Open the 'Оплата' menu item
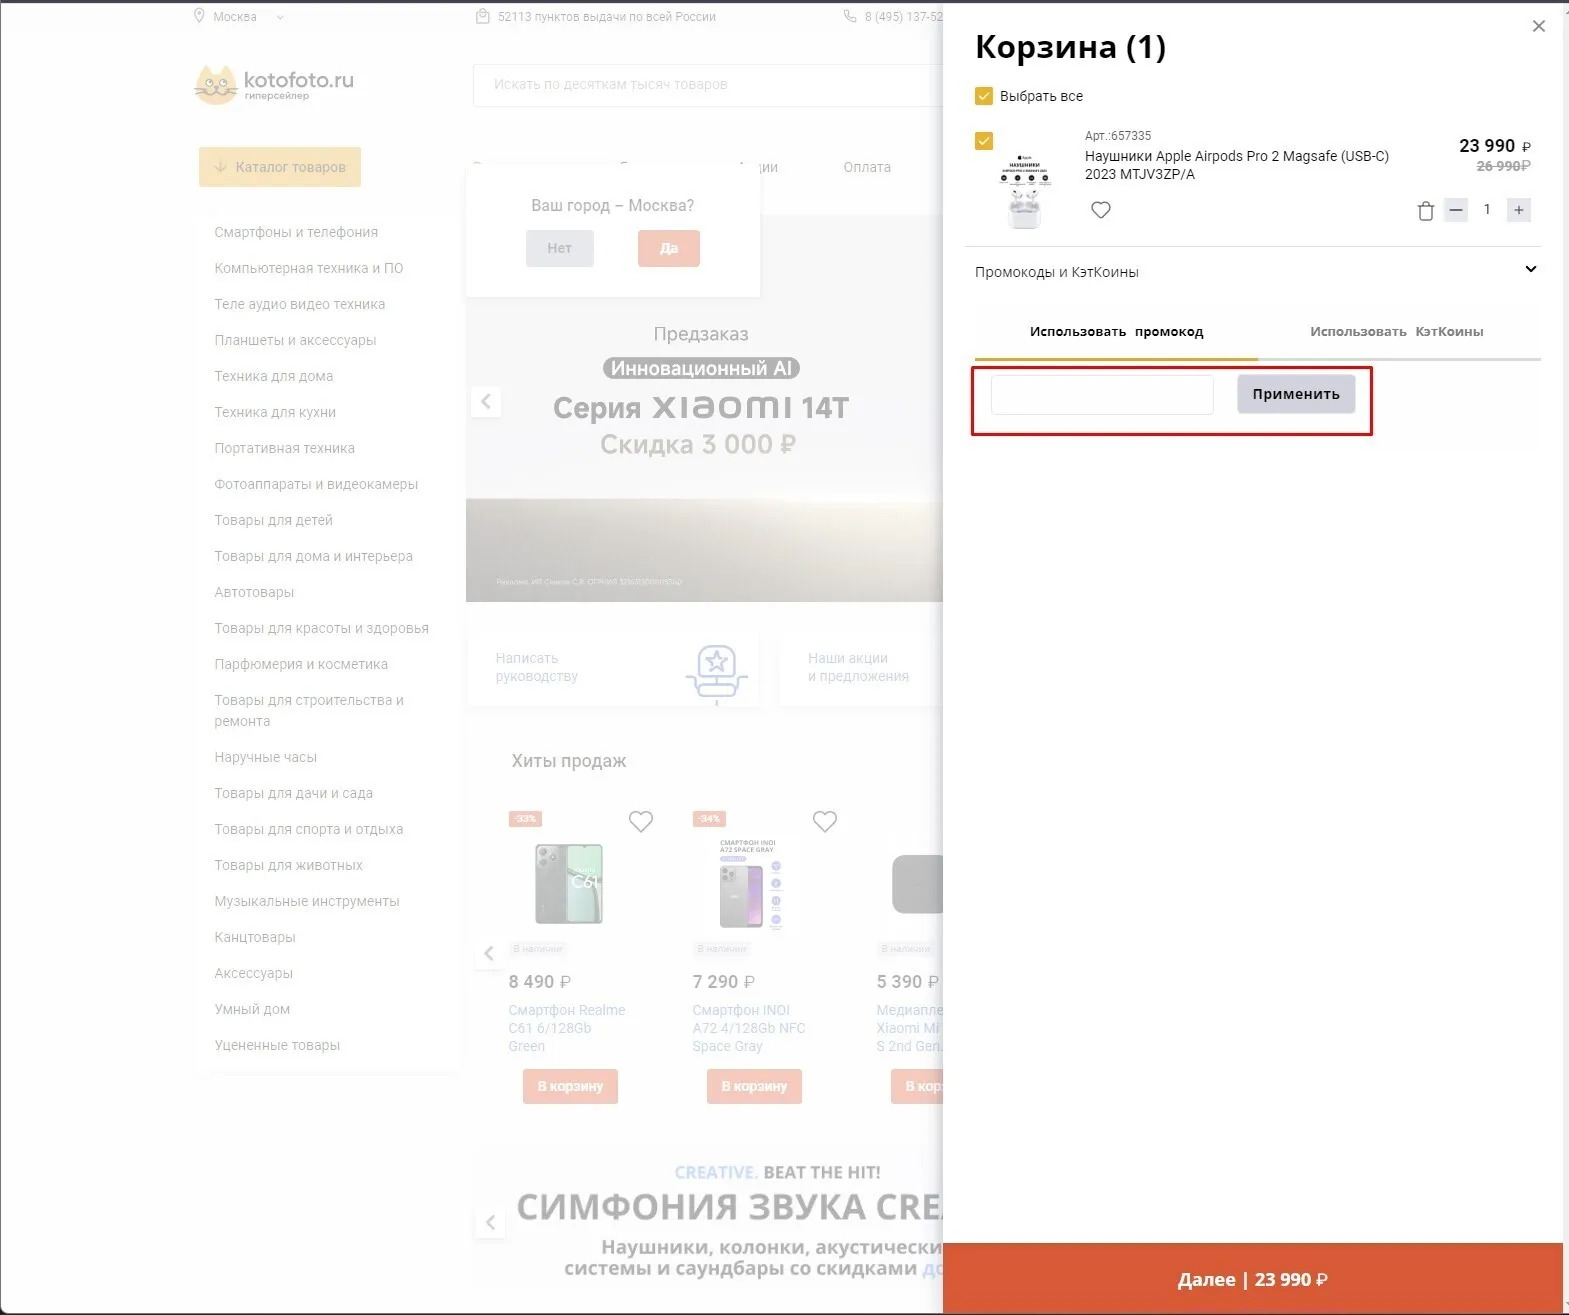The height and width of the screenshot is (1315, 1569). 867,167
